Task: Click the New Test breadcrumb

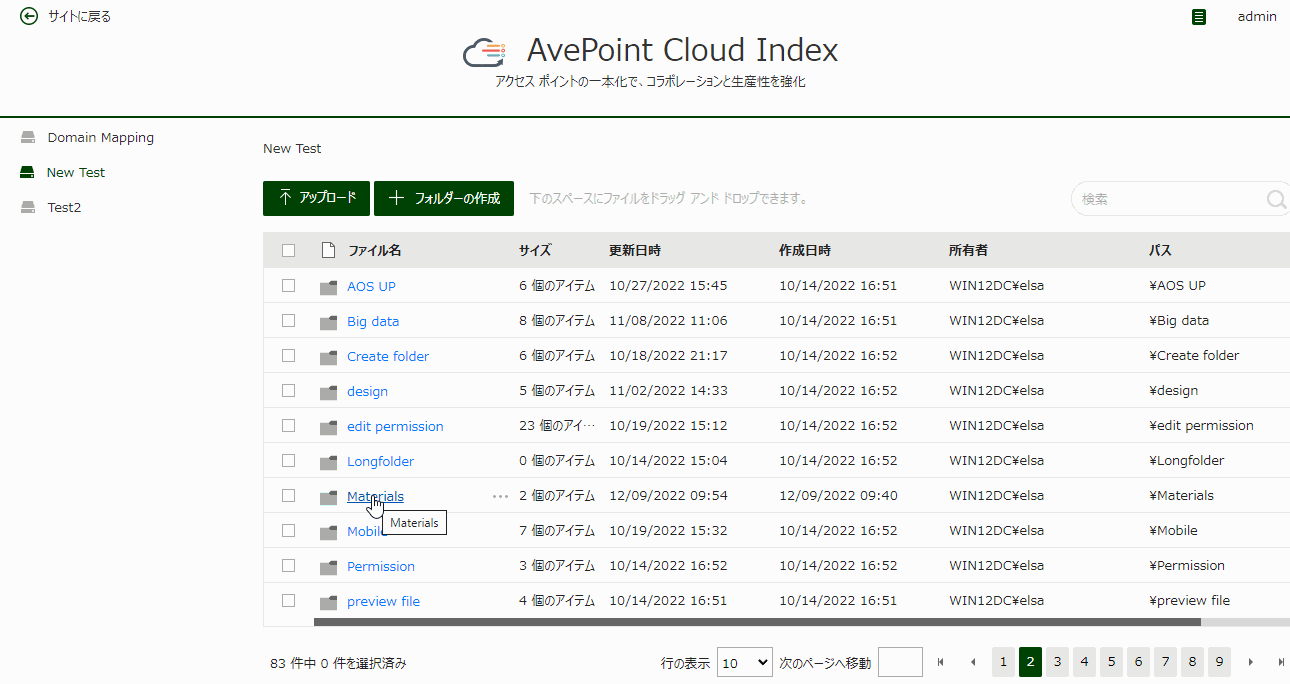Action: (x=292, y=148)
